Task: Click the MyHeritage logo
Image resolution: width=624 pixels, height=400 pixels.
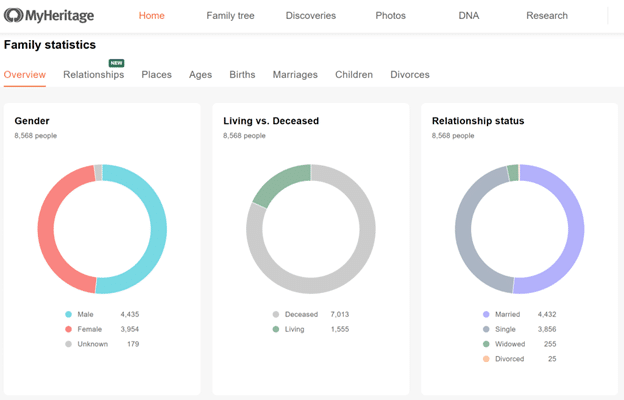Action: tap(49, 16)
